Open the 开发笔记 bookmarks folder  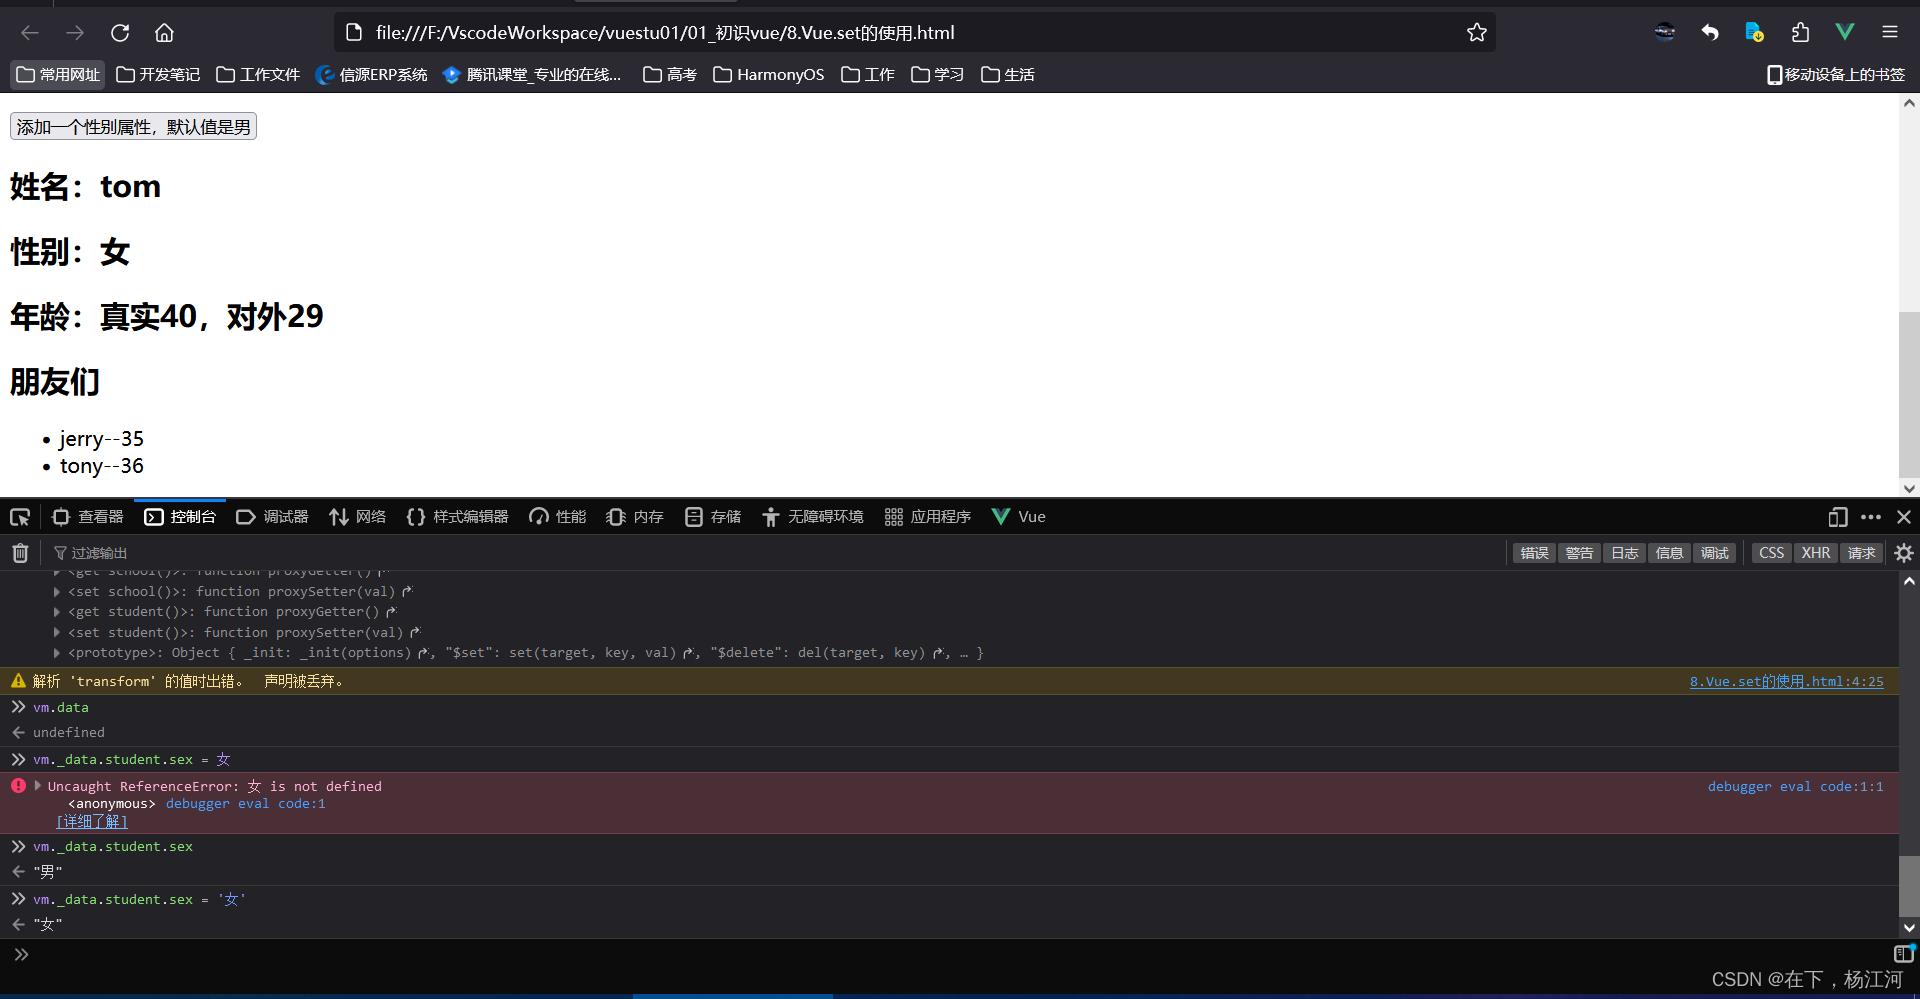158,75
